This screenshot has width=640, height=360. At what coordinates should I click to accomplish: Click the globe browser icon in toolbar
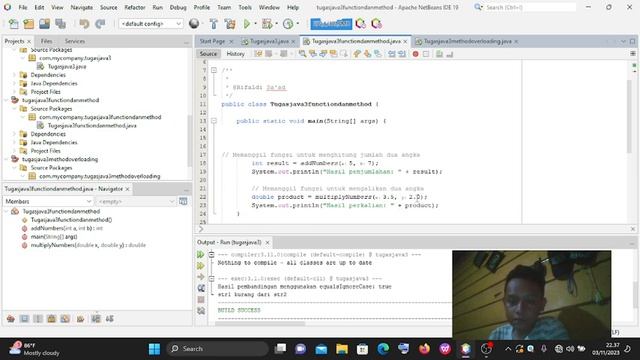click(194, 24)
